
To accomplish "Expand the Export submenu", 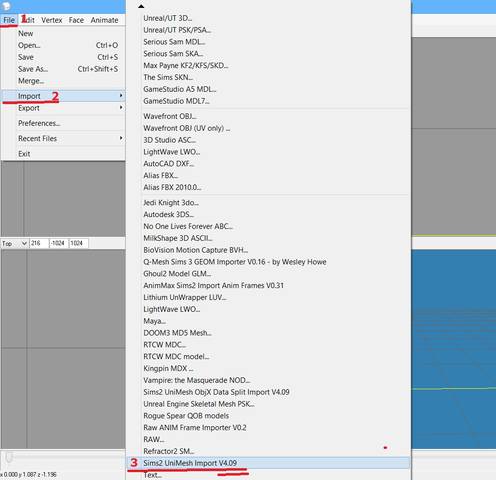I will tap(63, 108).
